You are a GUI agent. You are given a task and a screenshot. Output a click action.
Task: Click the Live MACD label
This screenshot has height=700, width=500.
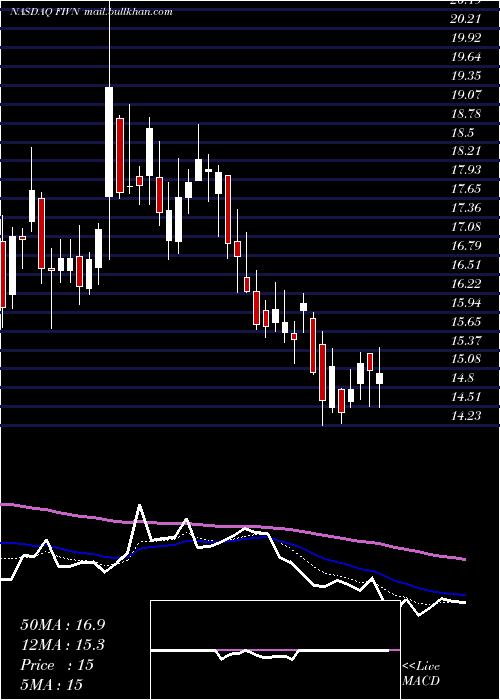click(x=421, y=673)
